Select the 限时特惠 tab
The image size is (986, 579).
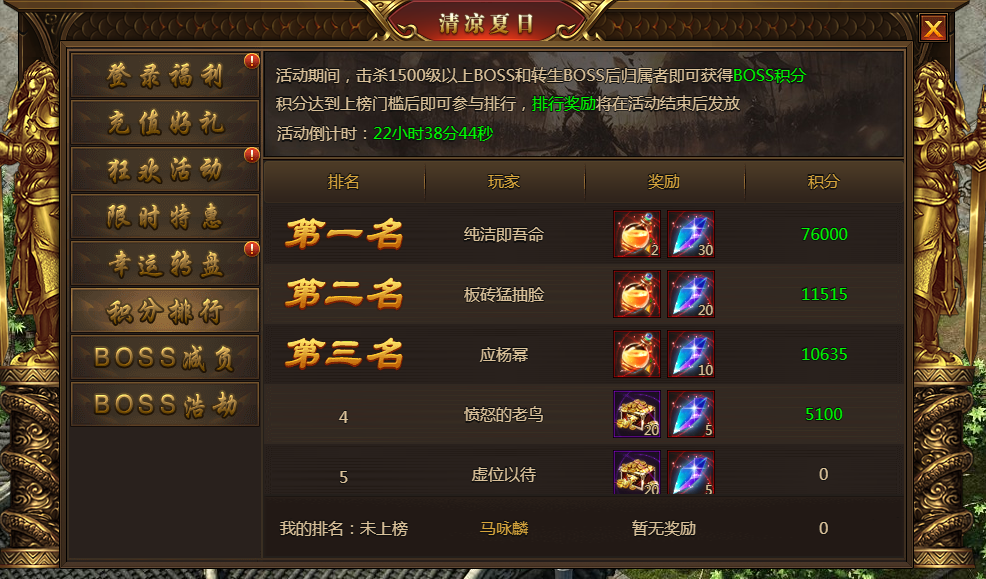165,216
